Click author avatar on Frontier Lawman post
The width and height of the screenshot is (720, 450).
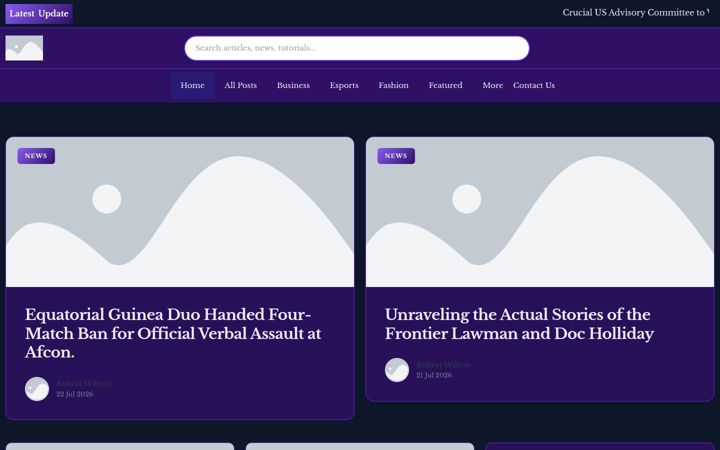click(x=397, y=370)
